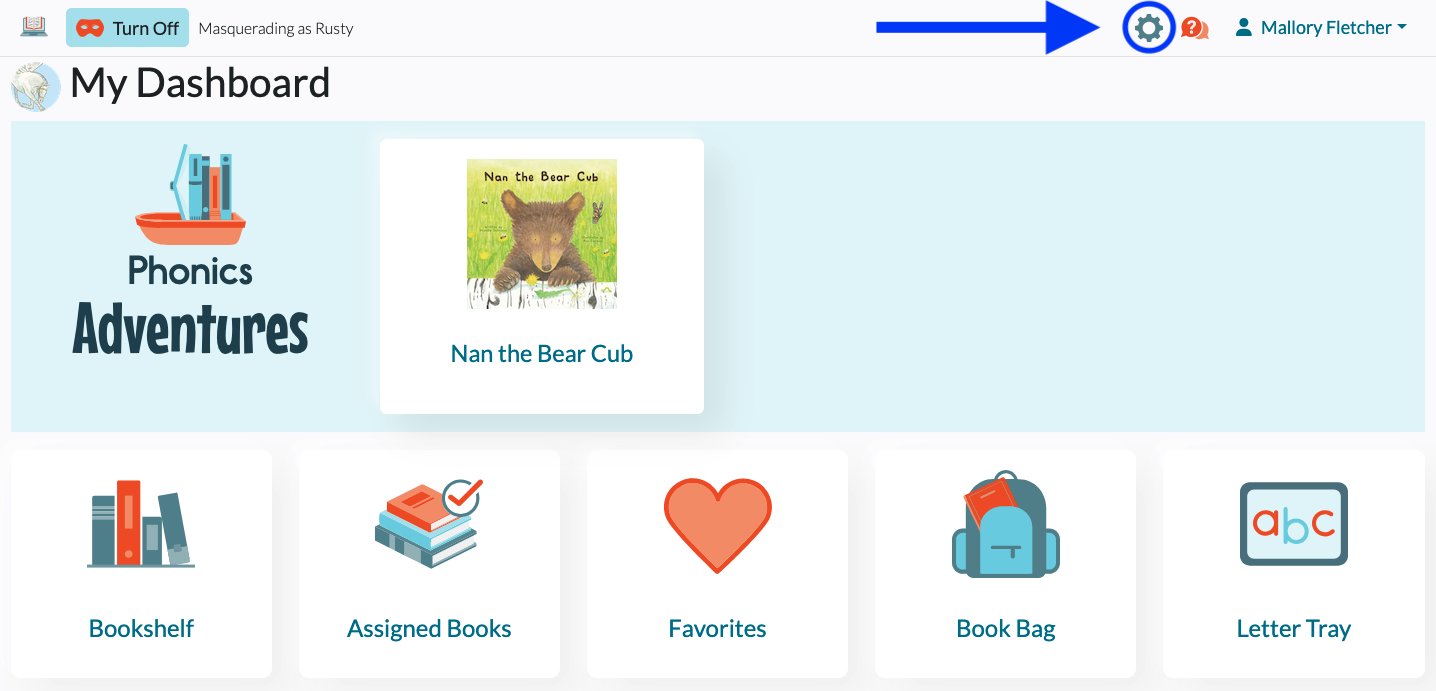Expand the Mallory Fletcher user menu
1436x691 pixels.
pos(1321,28)
